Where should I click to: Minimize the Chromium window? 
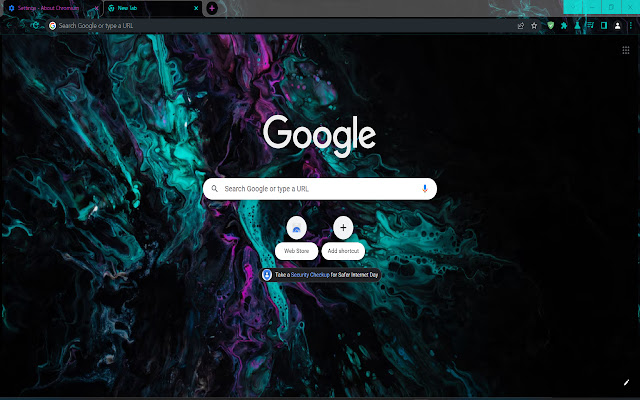592,7
